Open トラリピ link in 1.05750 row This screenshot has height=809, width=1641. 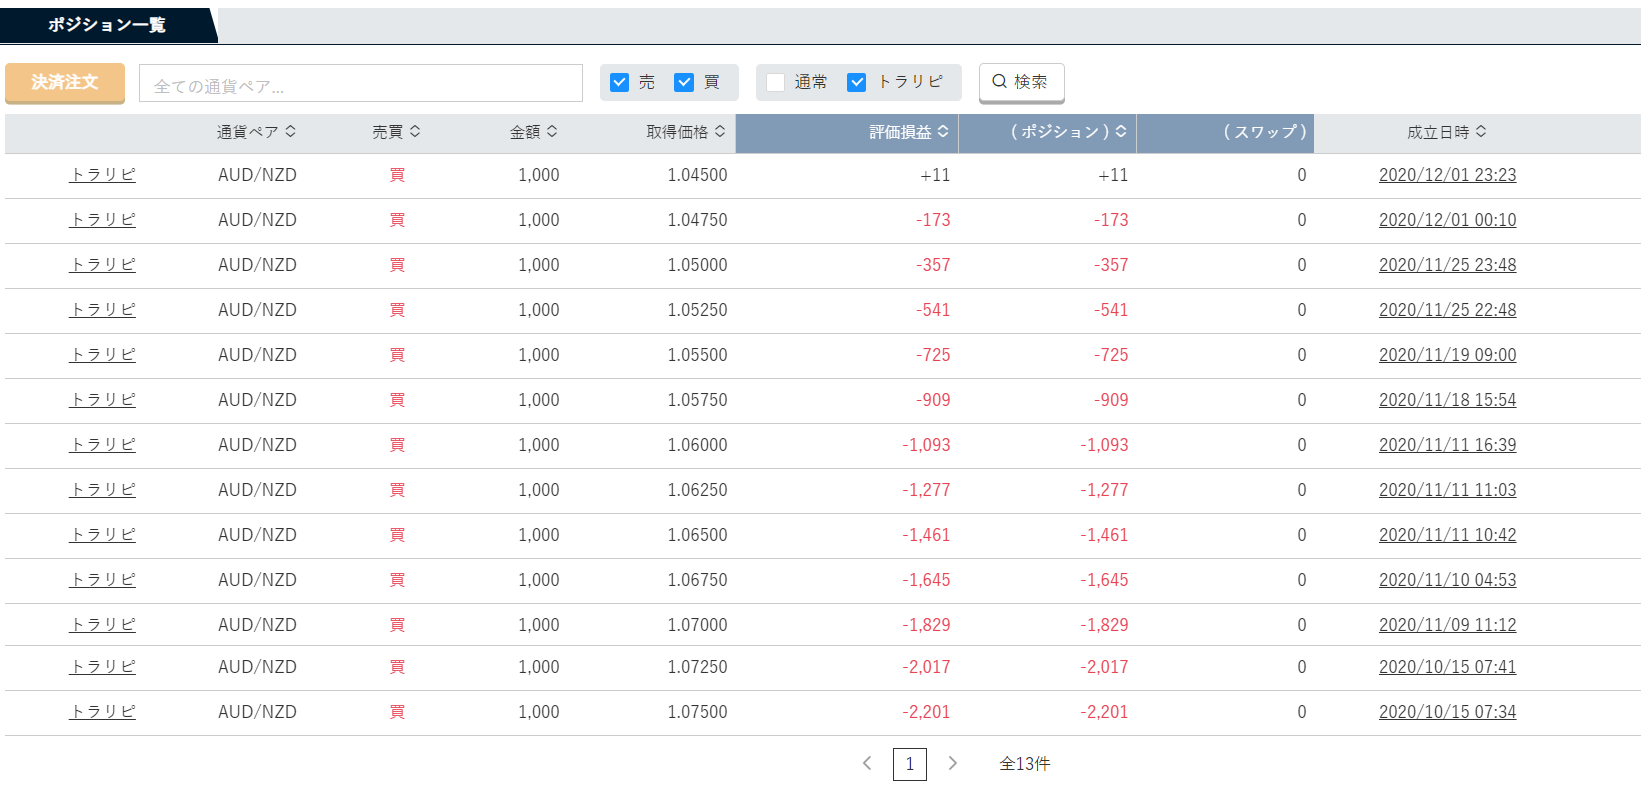click(103, 400)
